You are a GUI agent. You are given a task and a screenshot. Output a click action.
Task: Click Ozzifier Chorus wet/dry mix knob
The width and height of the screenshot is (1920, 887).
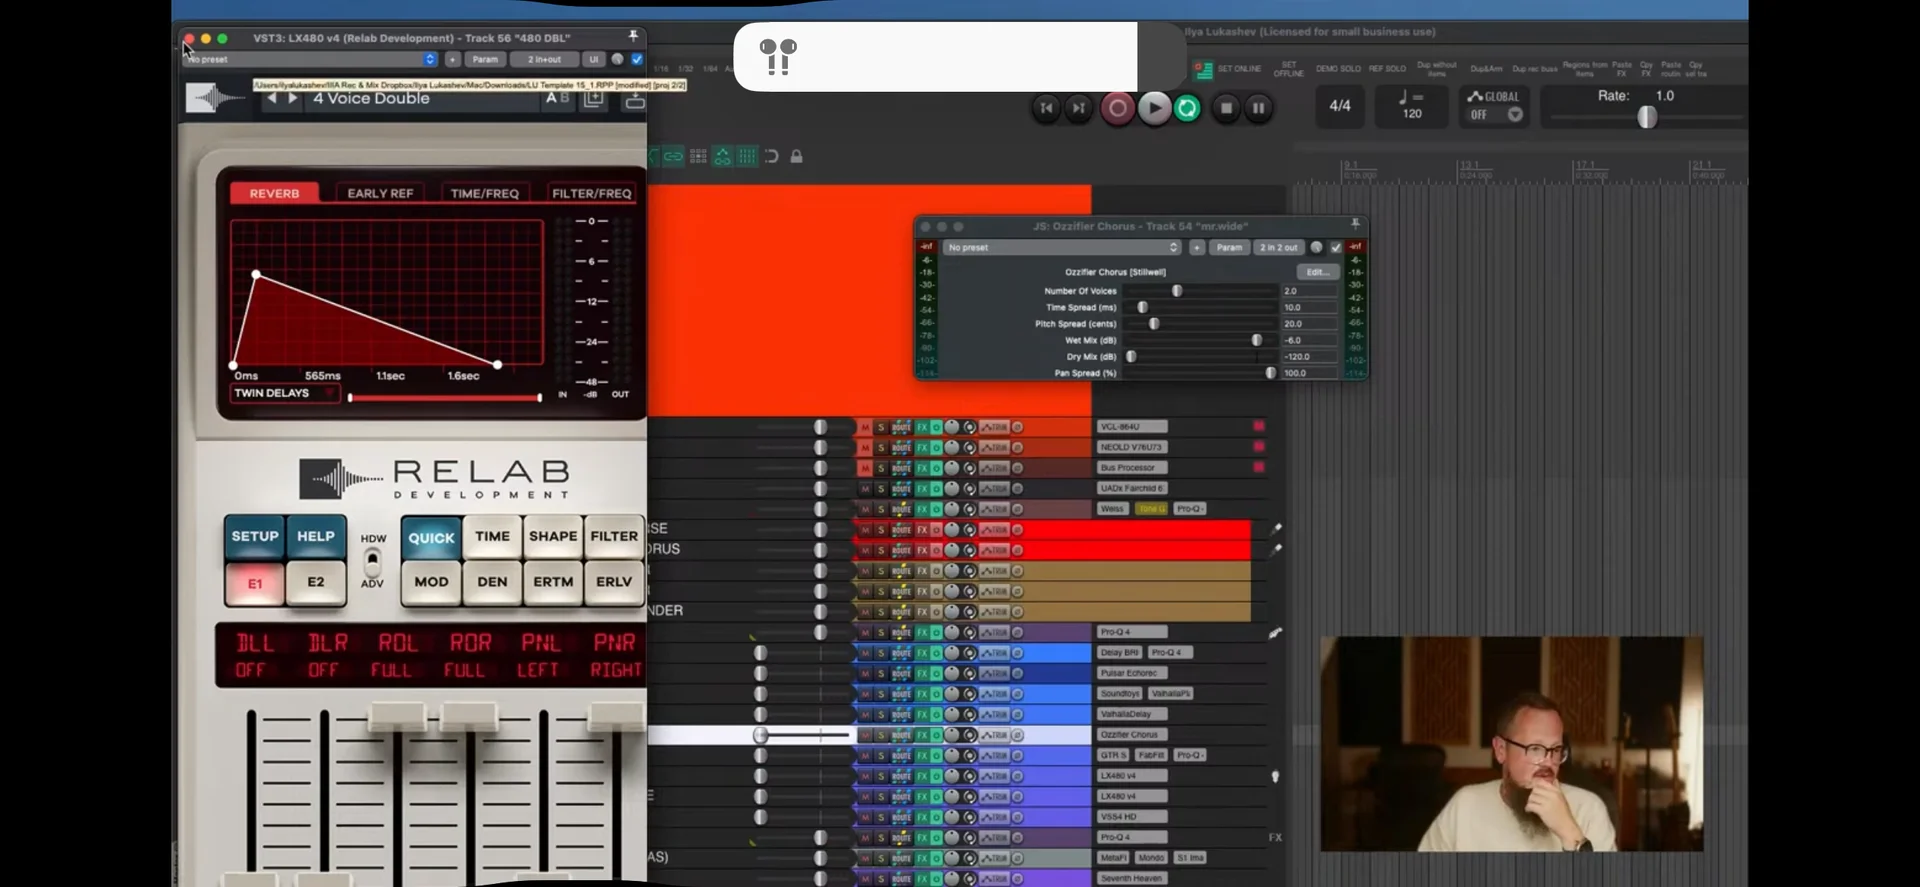click(x=1316, y=247)
